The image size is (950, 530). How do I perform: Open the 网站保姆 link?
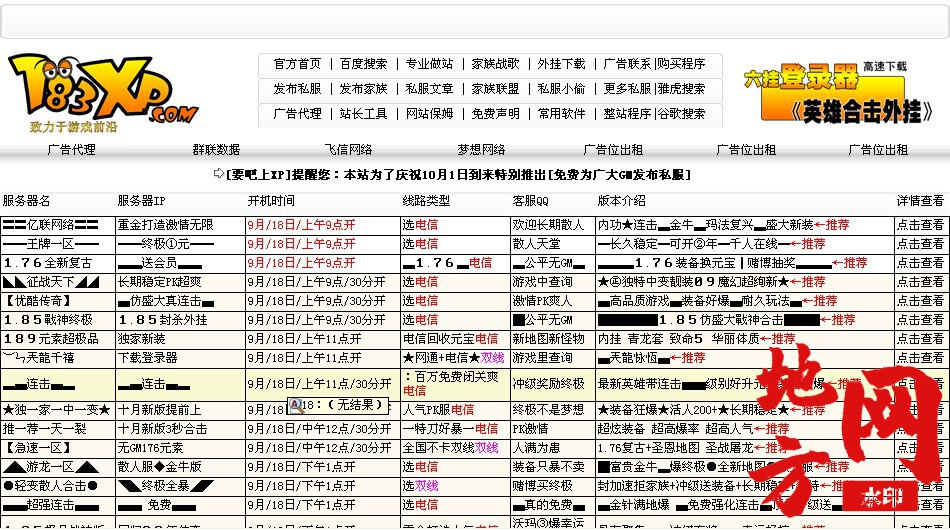[429, 113]
